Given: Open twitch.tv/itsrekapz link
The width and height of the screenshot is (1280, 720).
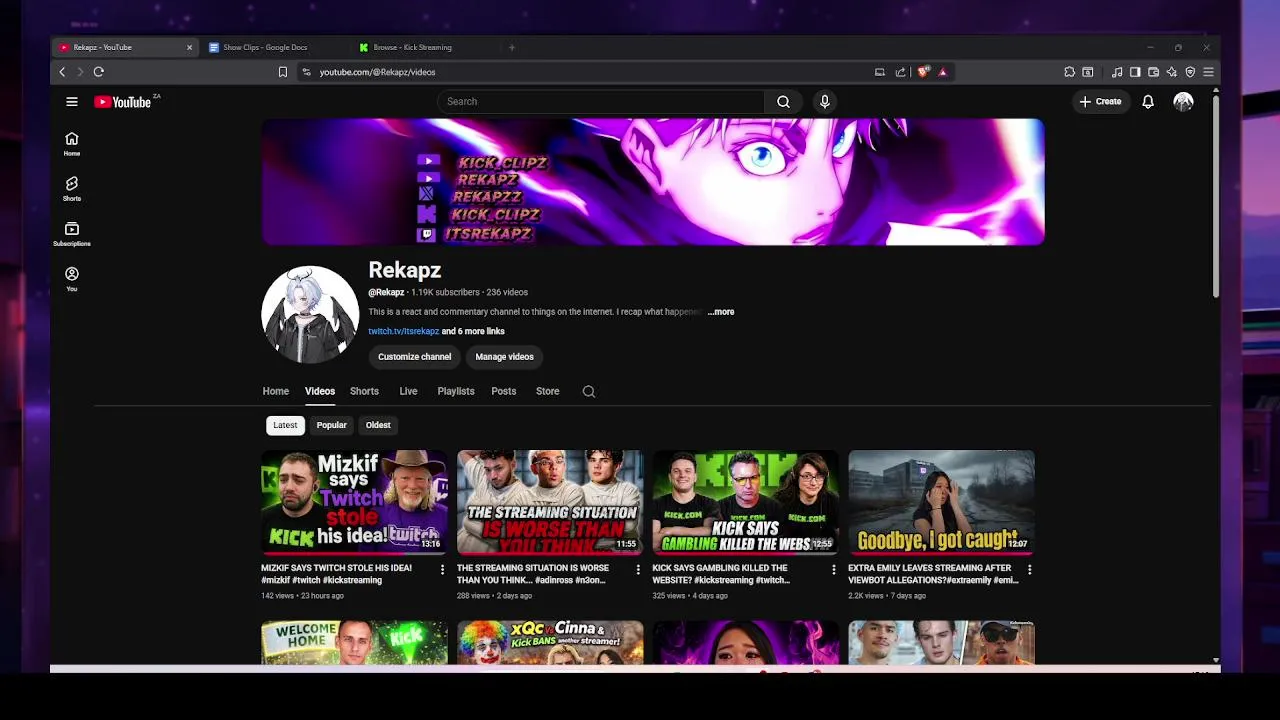Looking at the screenshot, I should 404,331.
